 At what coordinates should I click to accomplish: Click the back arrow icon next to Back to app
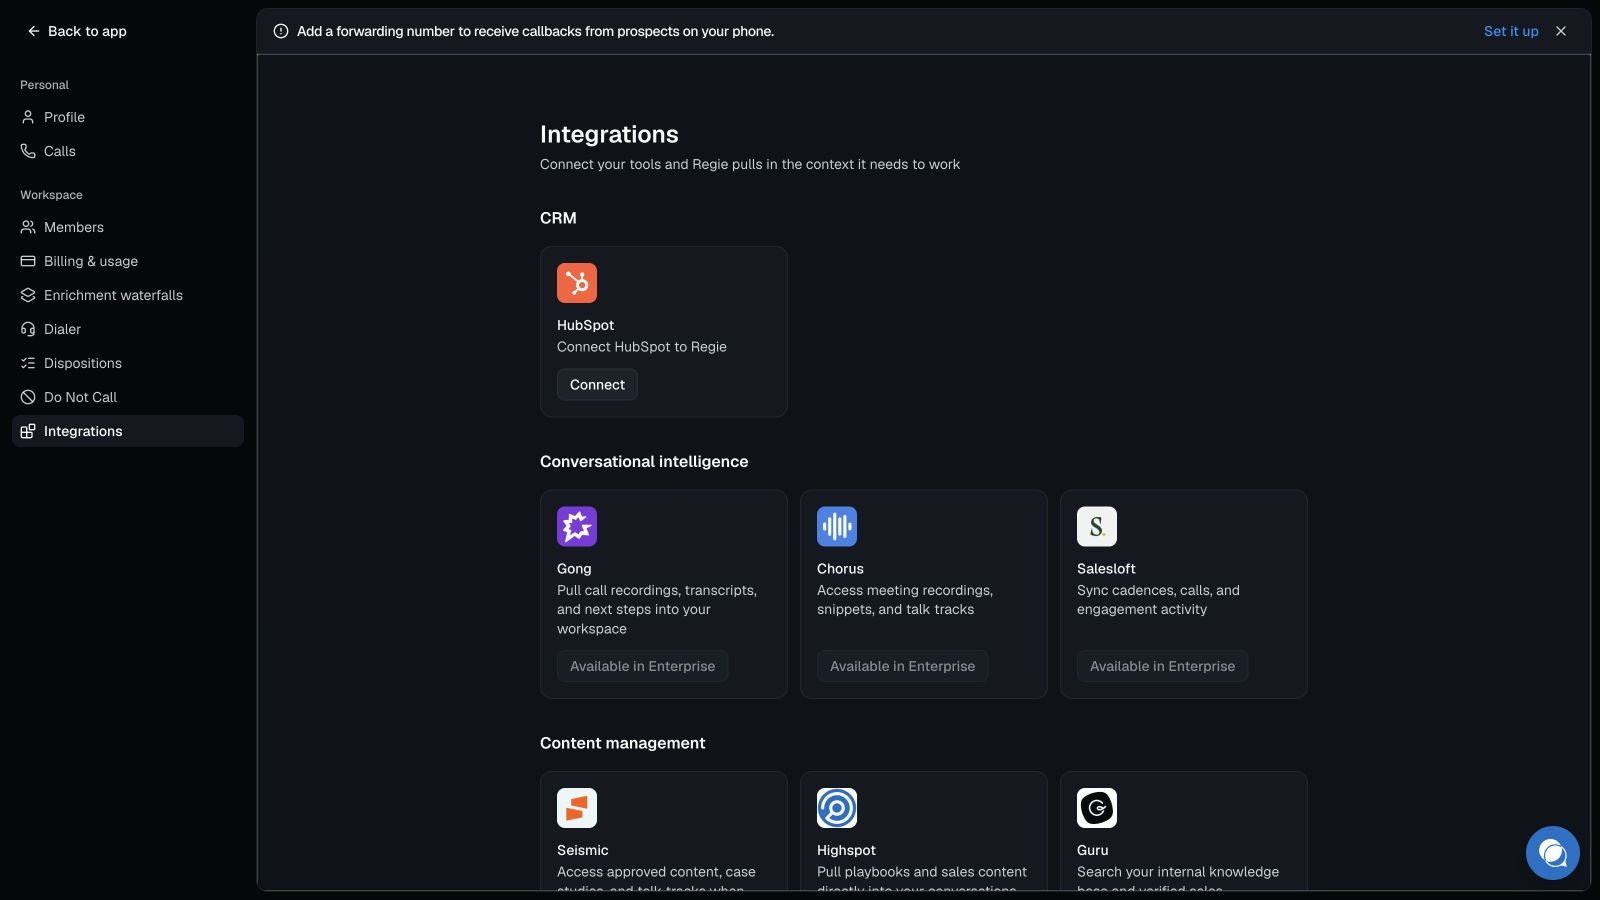pos(34,31)
